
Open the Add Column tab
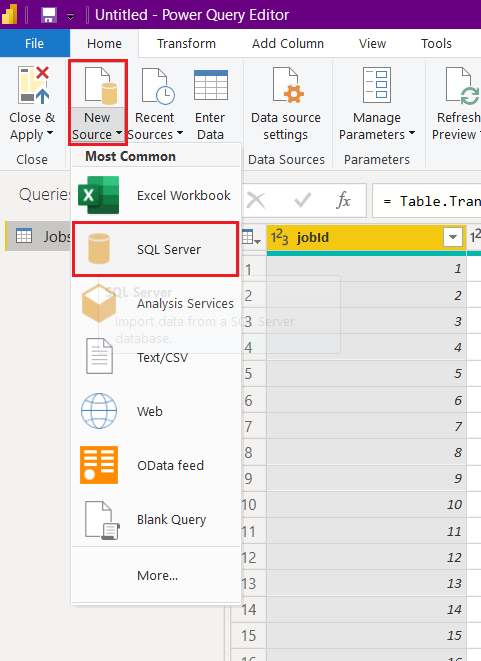pos(288,43)
